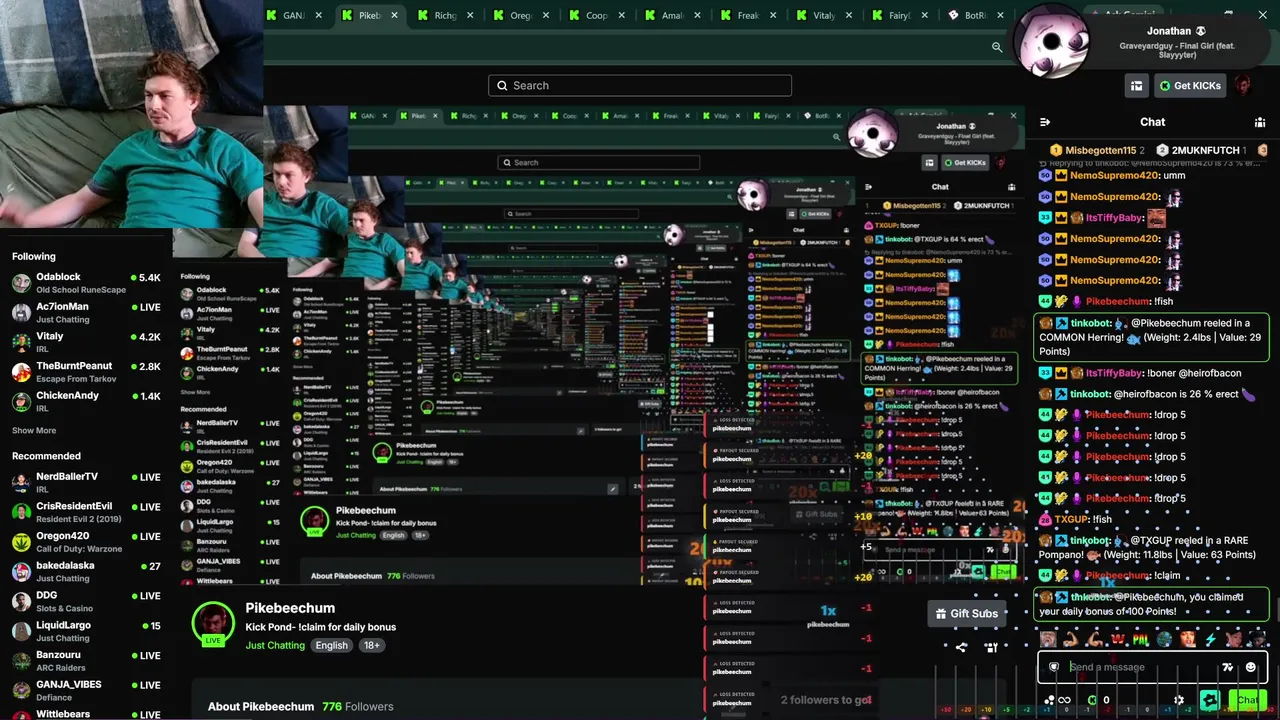Collapse the chat panel with arrow icon
The width and height of the screenshot is (1280, 720).
pyautogui.click(x=1045, y=122)
